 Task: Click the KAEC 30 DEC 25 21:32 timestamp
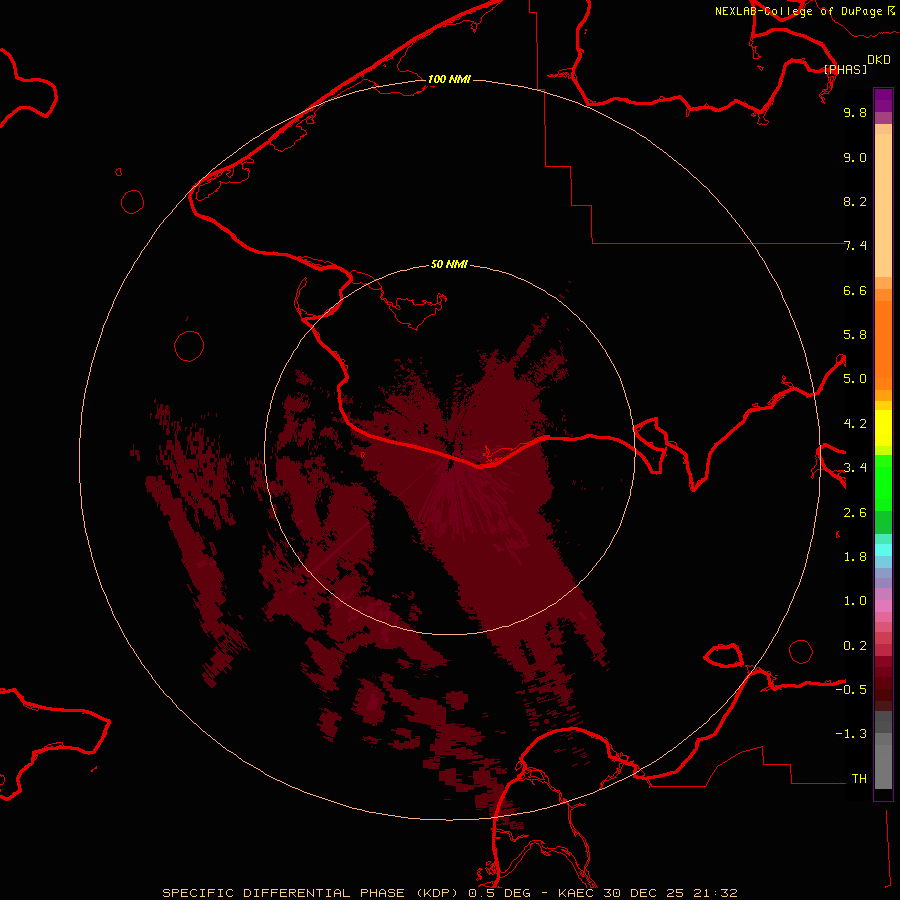click(647, 893)
